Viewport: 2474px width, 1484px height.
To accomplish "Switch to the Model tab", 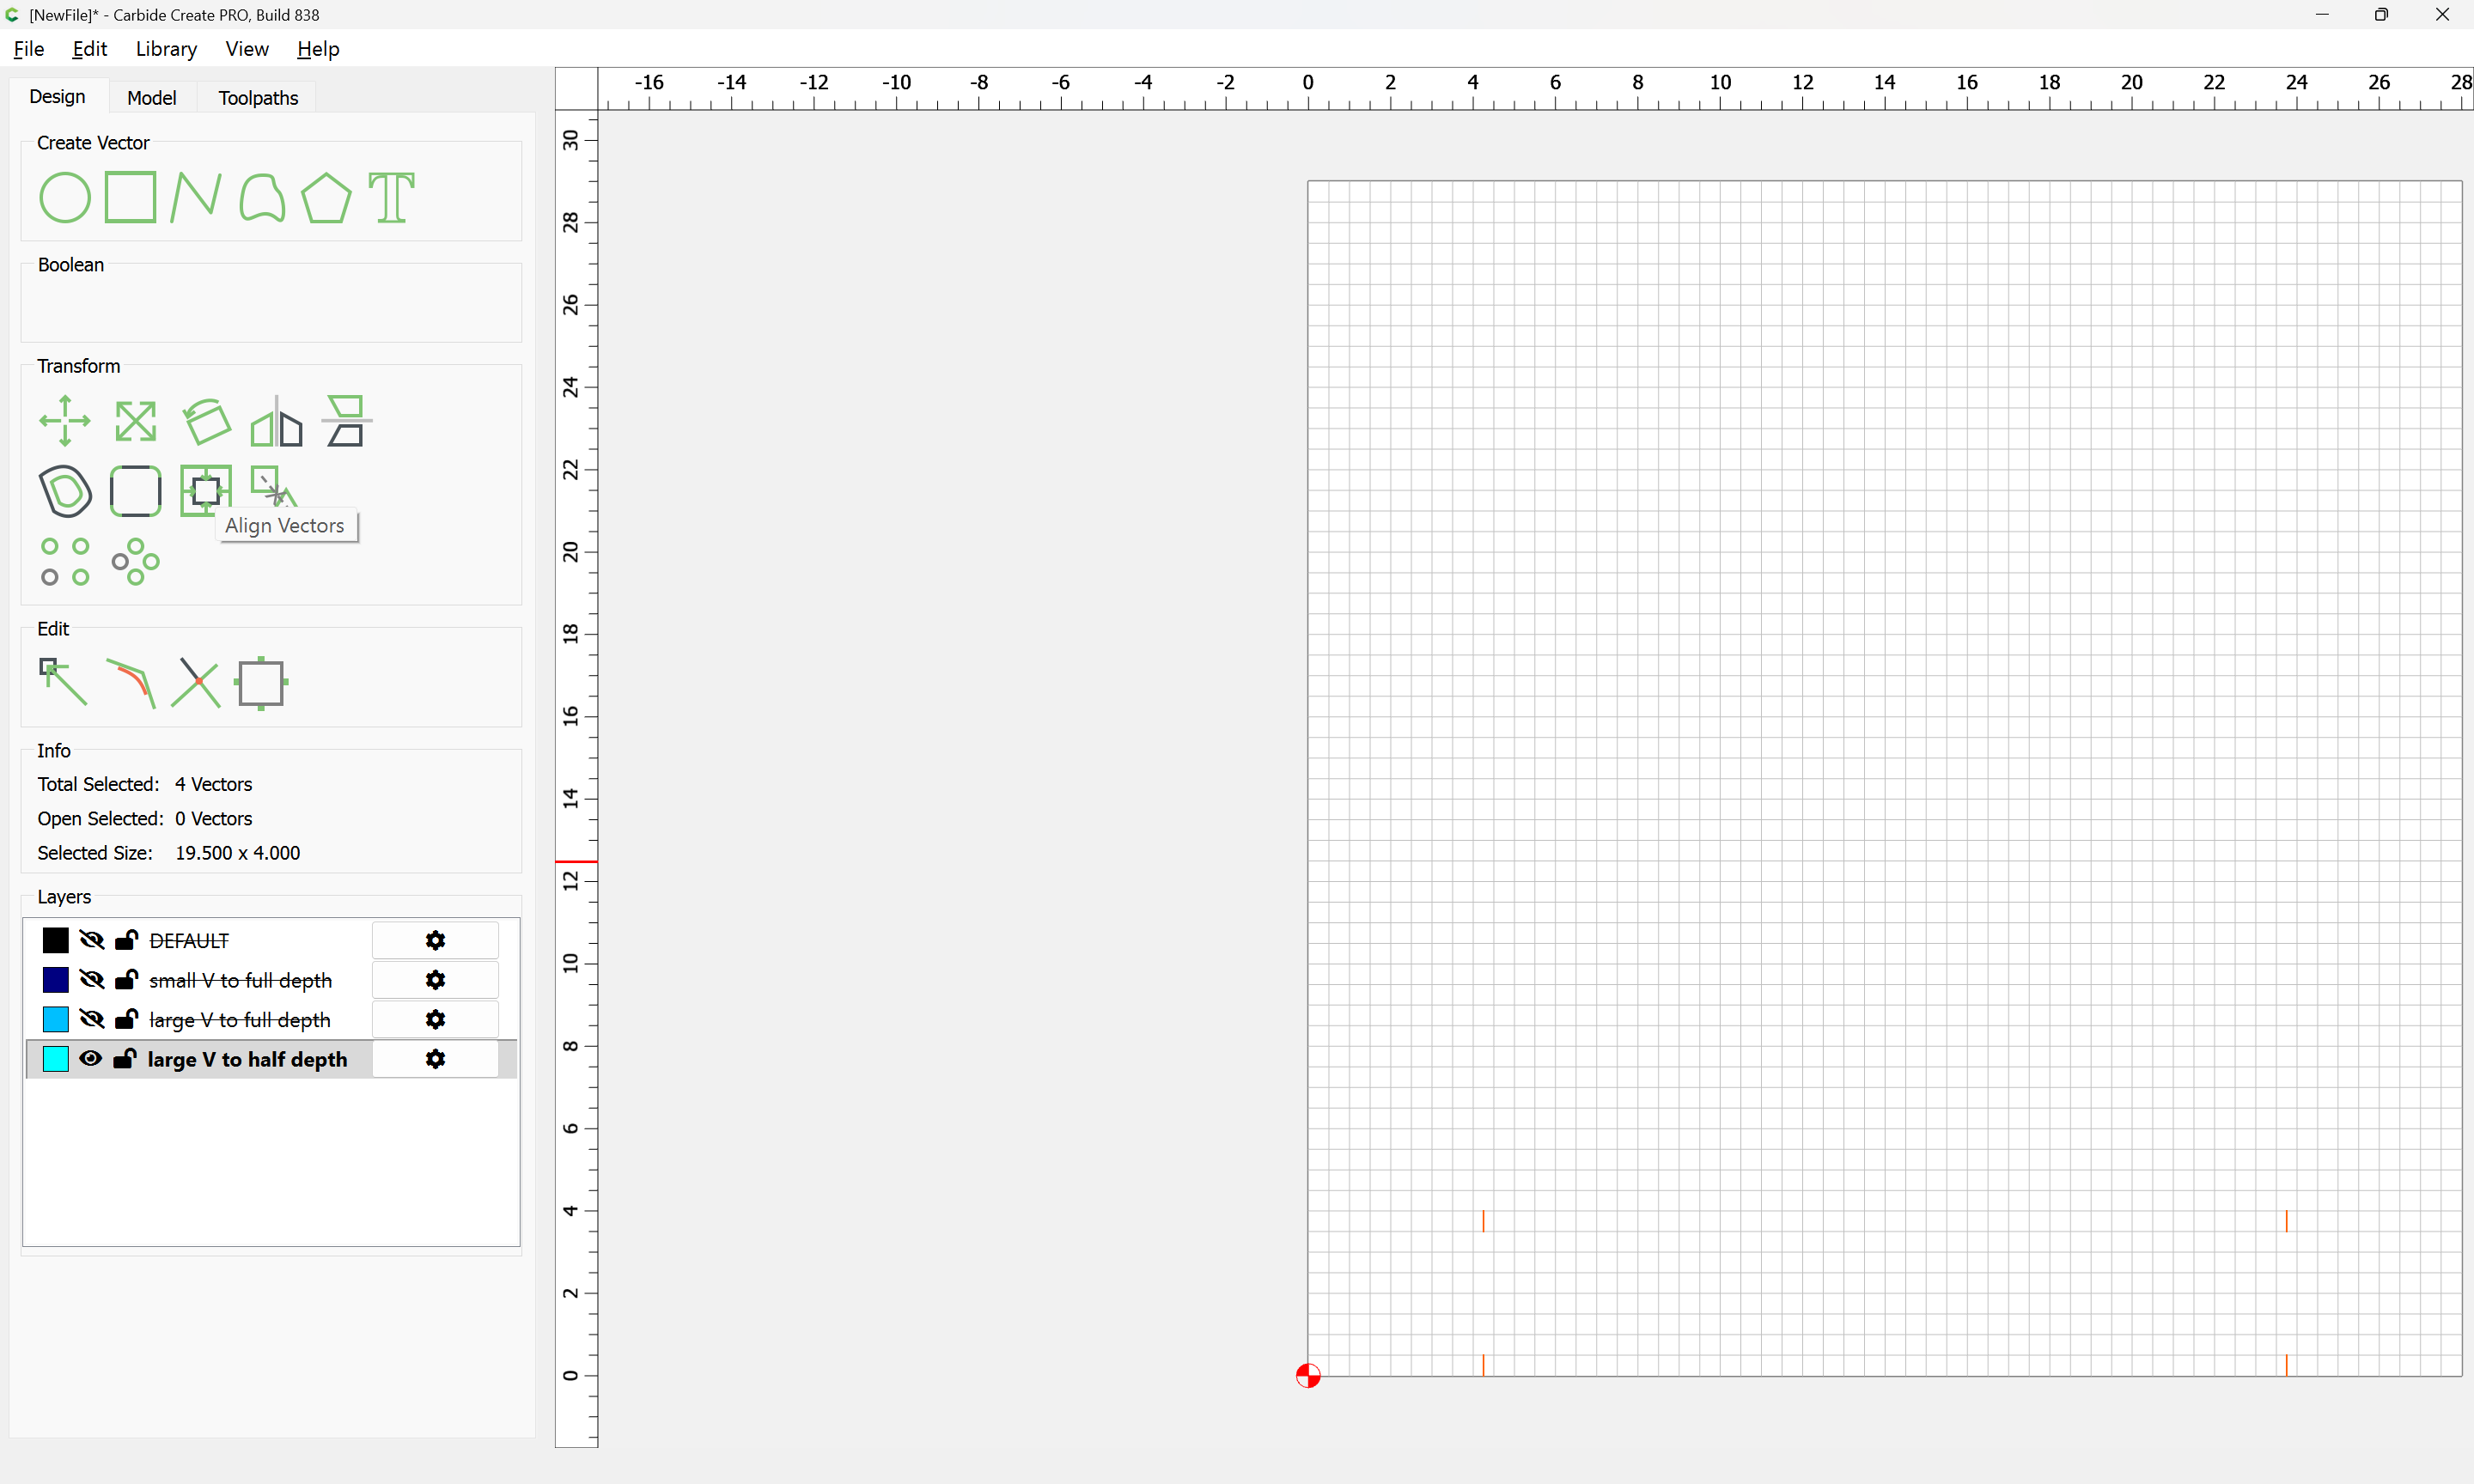I will (x=151, y=97).
